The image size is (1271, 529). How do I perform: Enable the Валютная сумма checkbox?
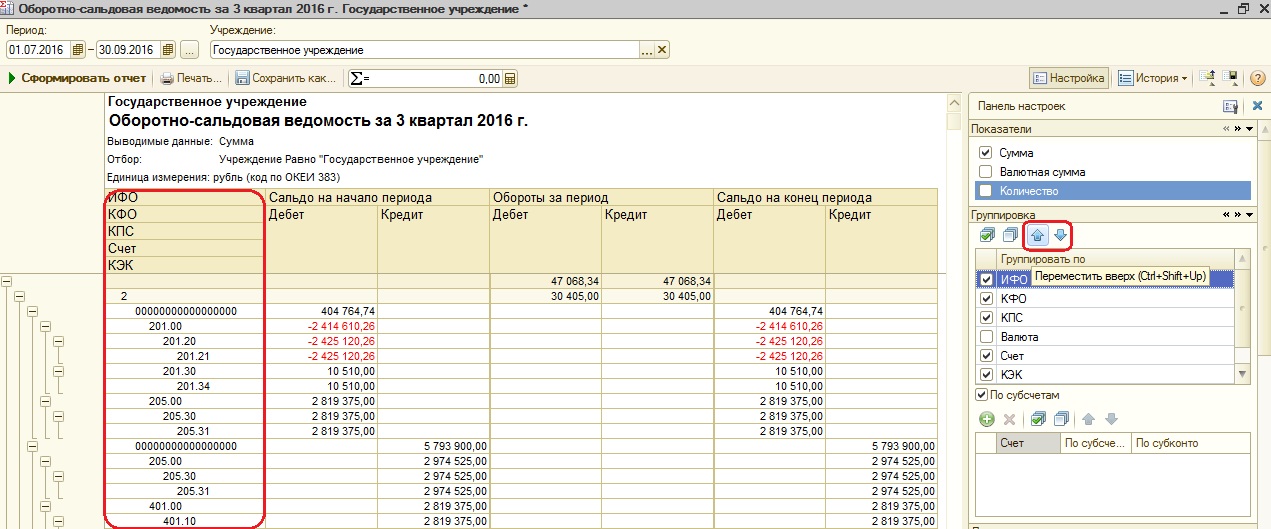[986, 172]
